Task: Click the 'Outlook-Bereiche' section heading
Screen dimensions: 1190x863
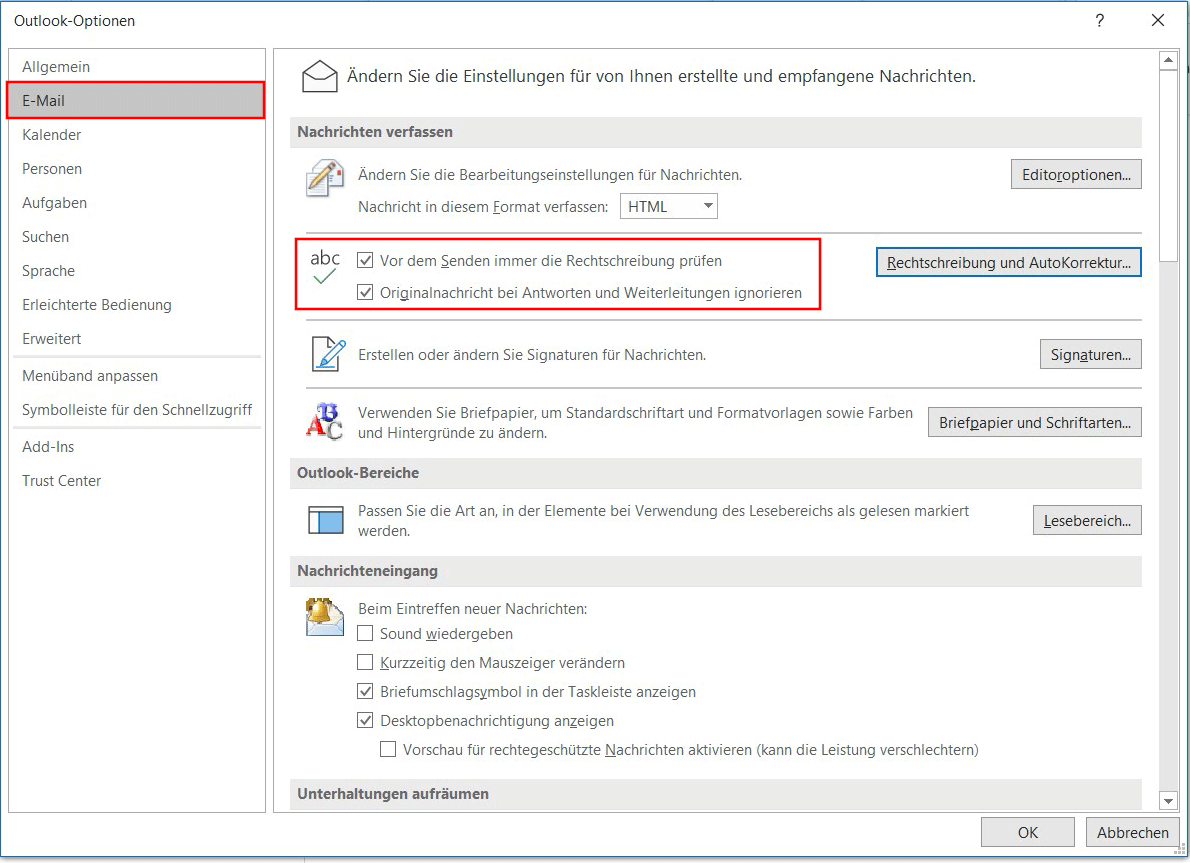Action: [x=358, y=473]
